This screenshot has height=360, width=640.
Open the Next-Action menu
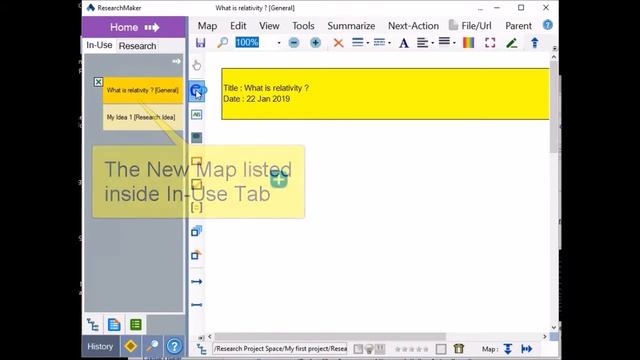coord(413,26)
